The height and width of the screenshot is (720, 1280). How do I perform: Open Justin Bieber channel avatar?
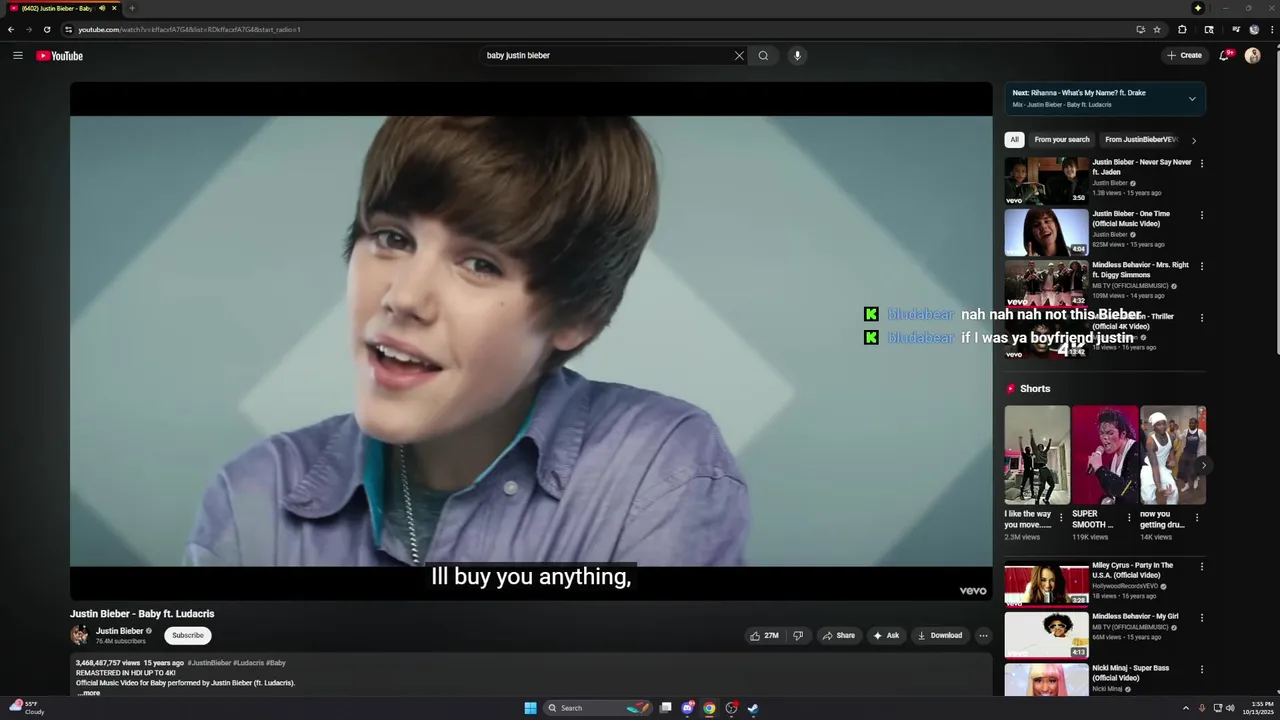click(79, 635)
